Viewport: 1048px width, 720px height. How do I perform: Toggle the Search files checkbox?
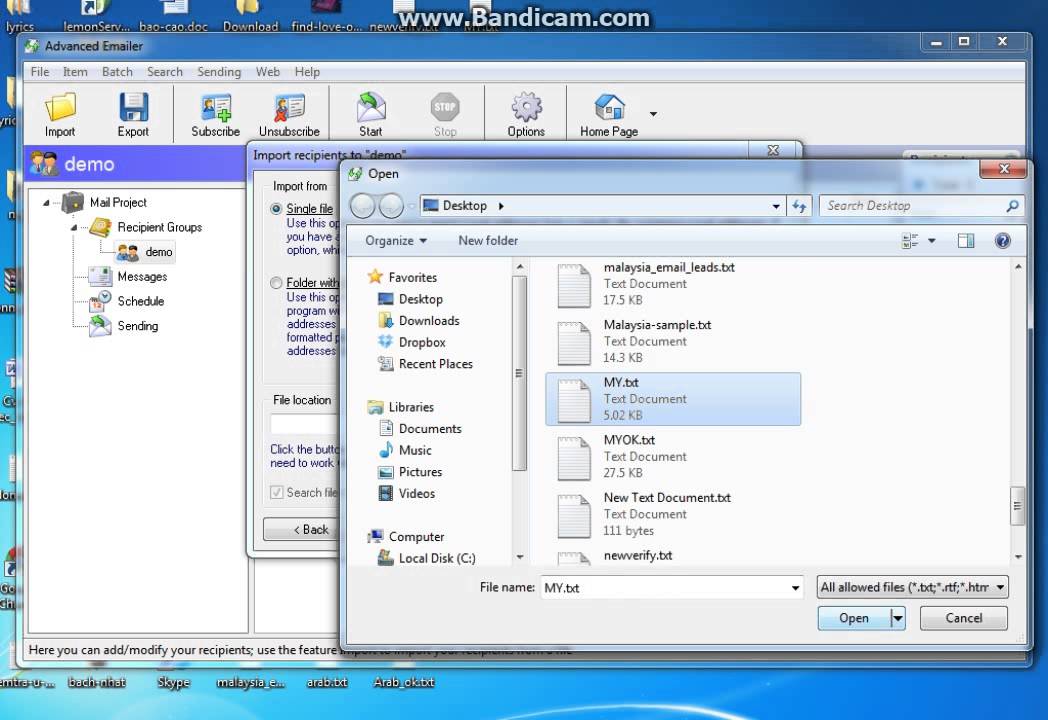276,493
